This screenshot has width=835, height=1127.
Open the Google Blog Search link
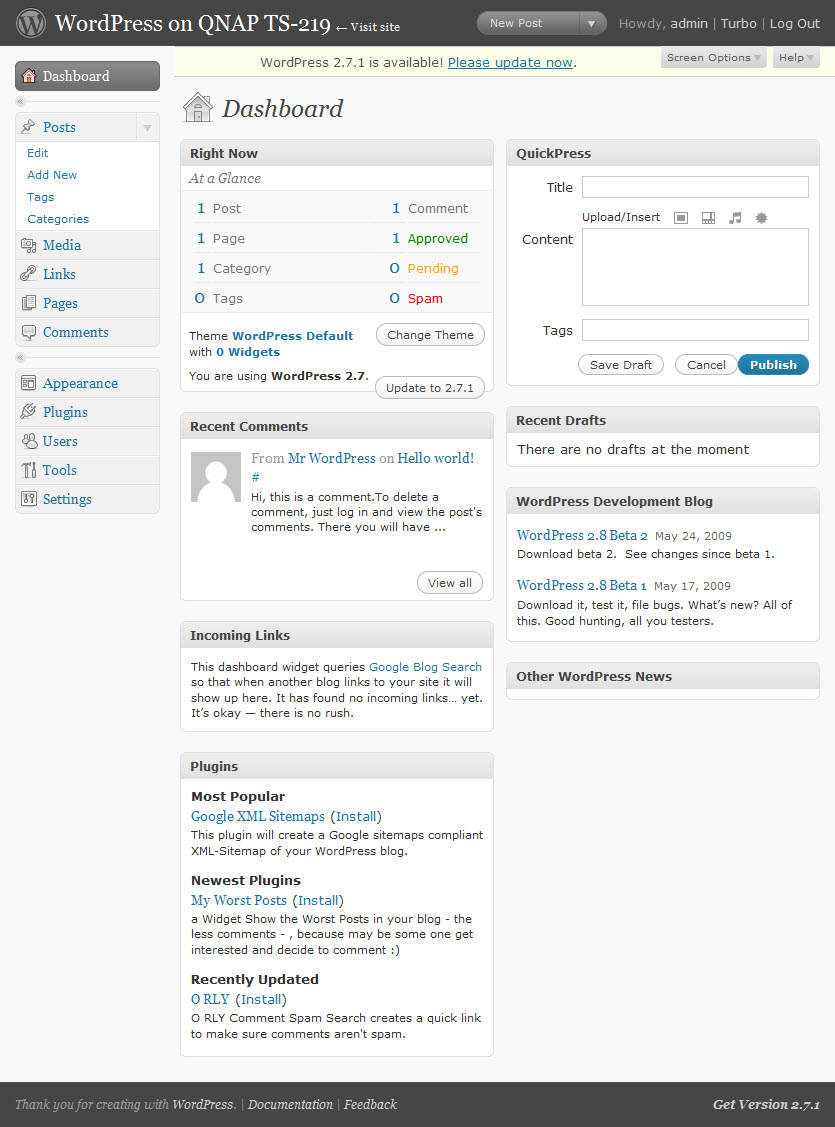425,667
